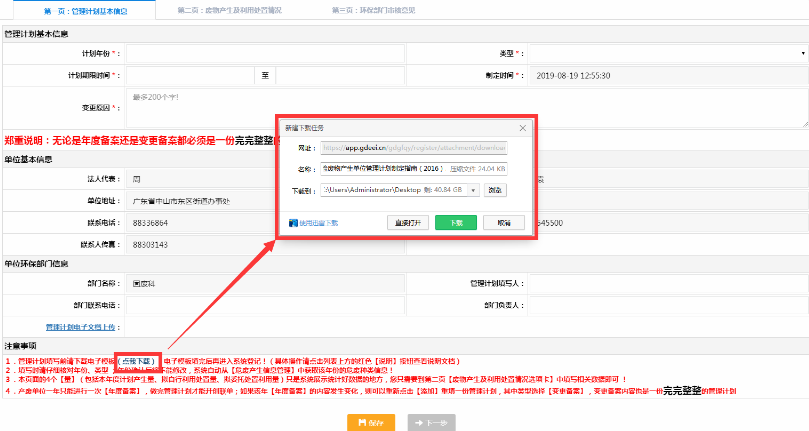The image size is (809, 431).
Task: Click the 名称 file name field
Action: point(414,168)
